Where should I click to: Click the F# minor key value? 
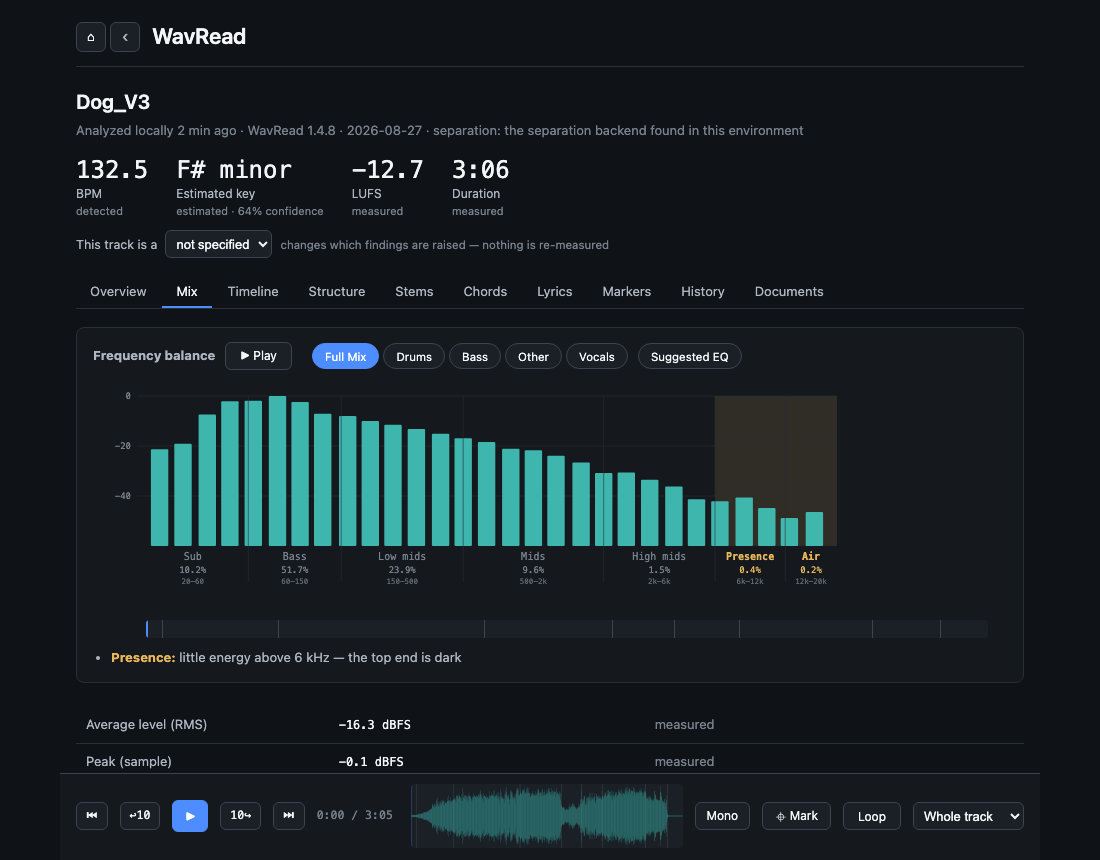coord(234,170)
